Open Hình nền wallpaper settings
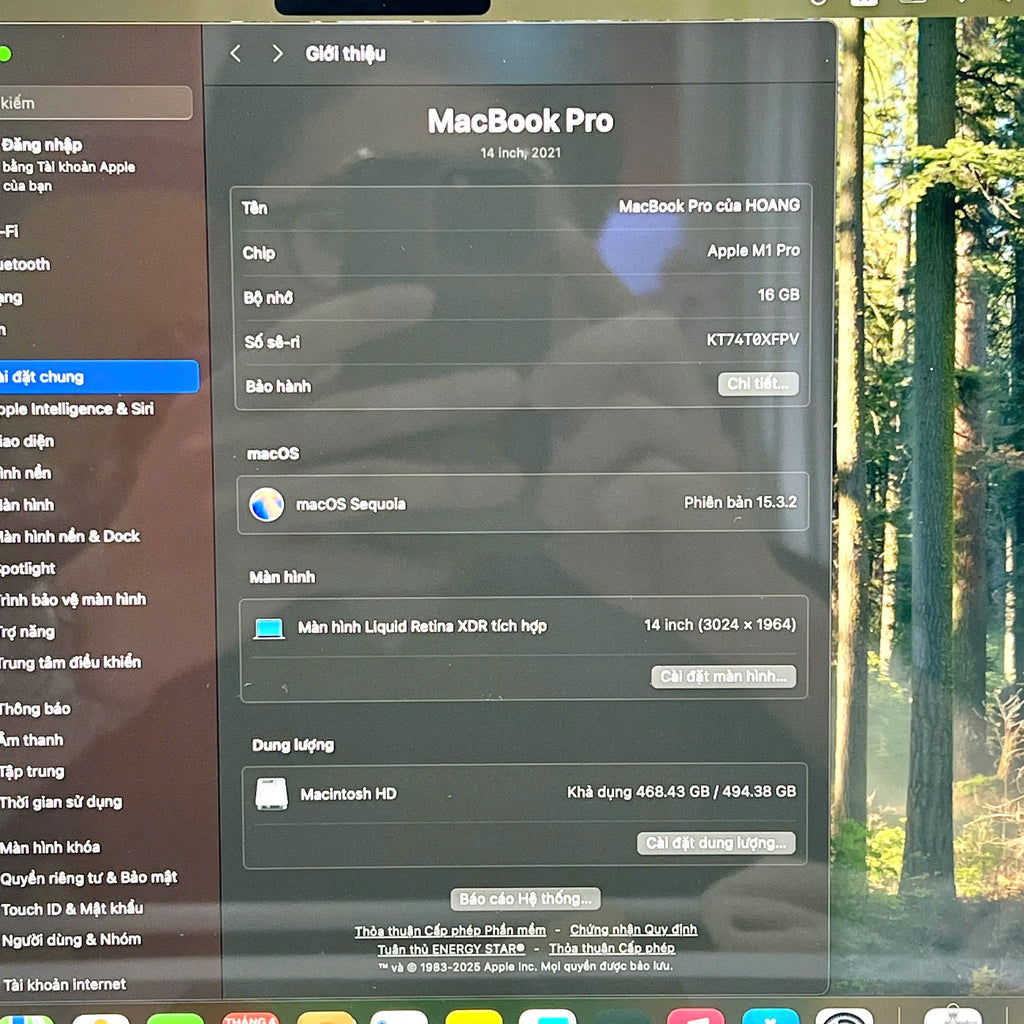Screen dimensions: 1024x1024 click(x=25, y=473)
